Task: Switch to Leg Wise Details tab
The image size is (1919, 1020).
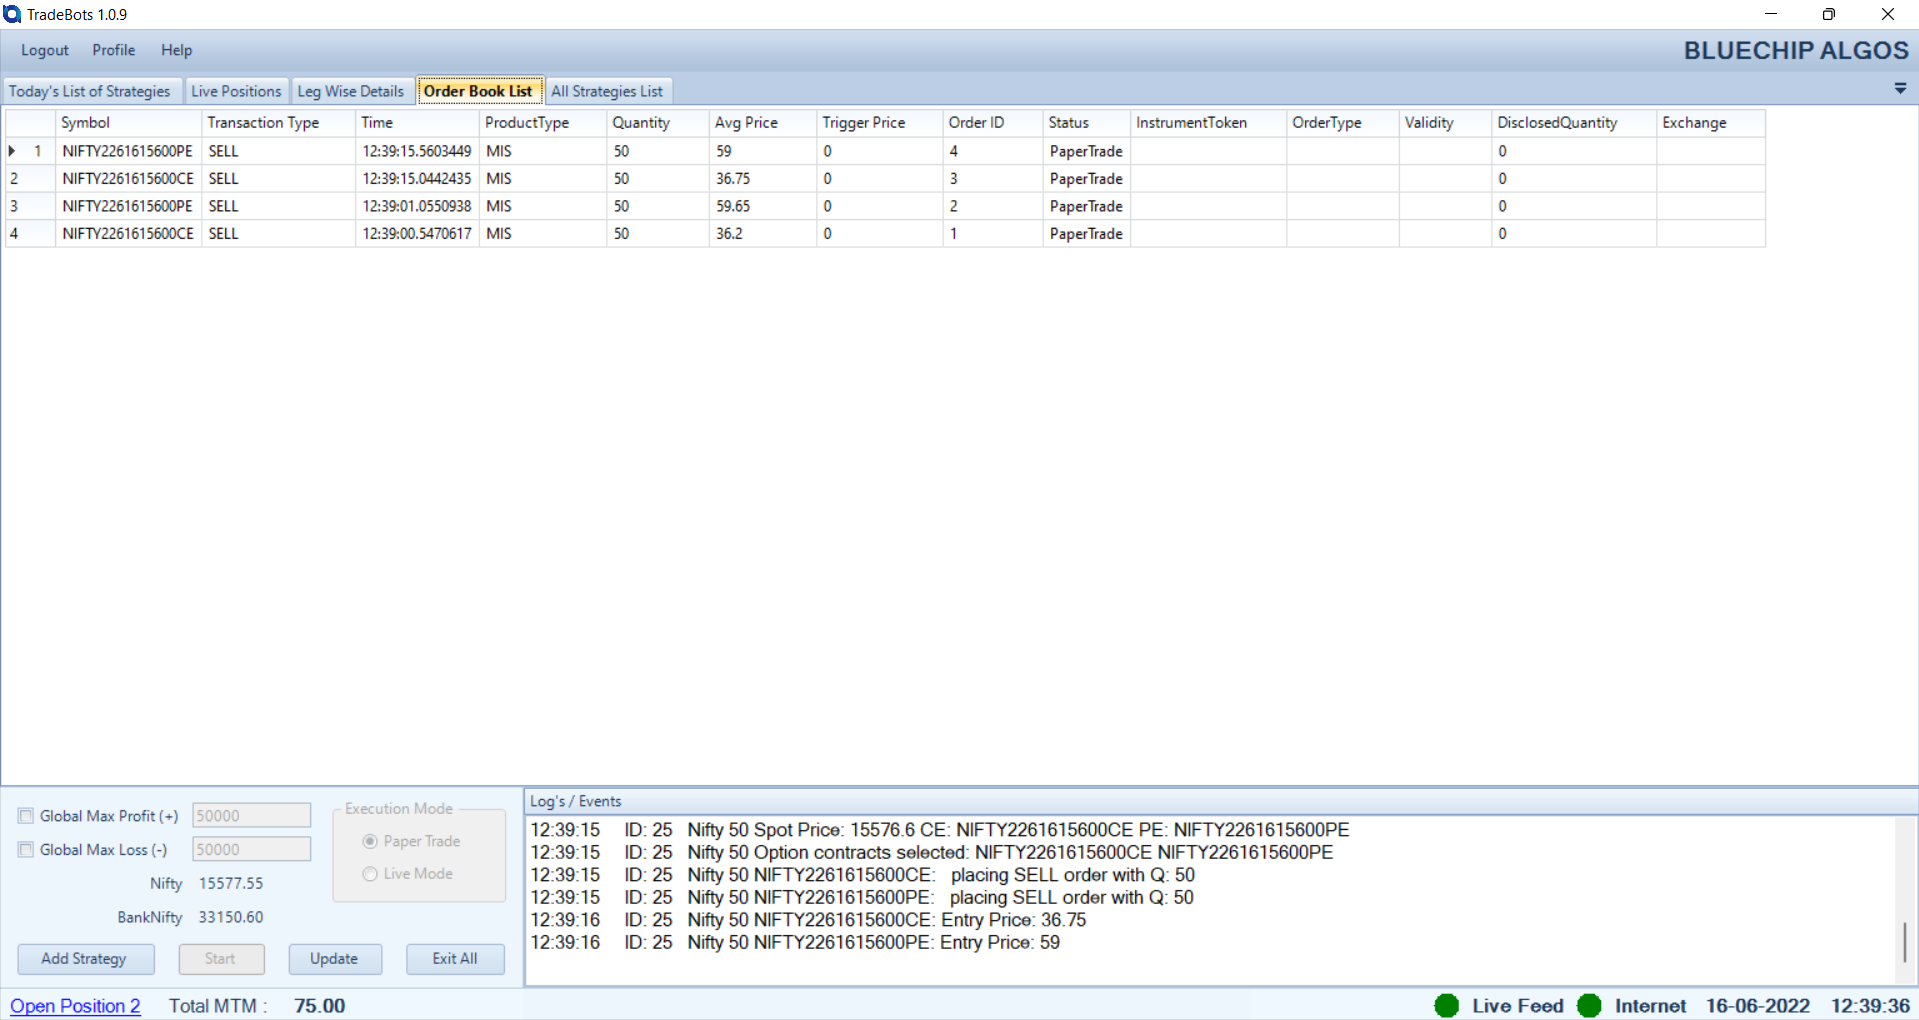Action: (352, 91)
